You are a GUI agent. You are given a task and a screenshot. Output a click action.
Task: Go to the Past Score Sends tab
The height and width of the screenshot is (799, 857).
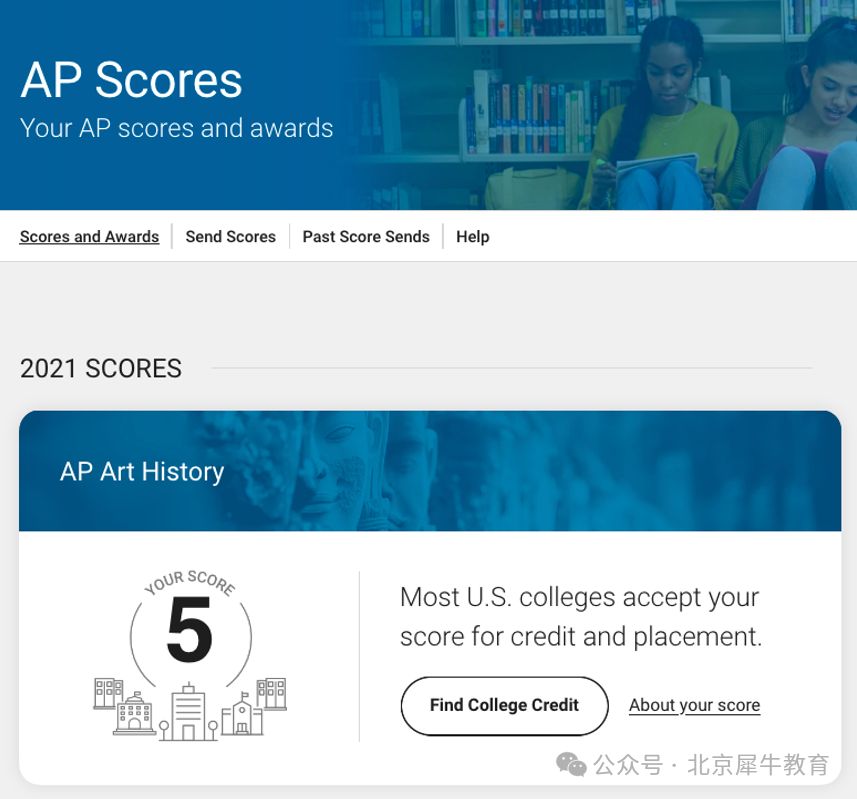(366, 237)
